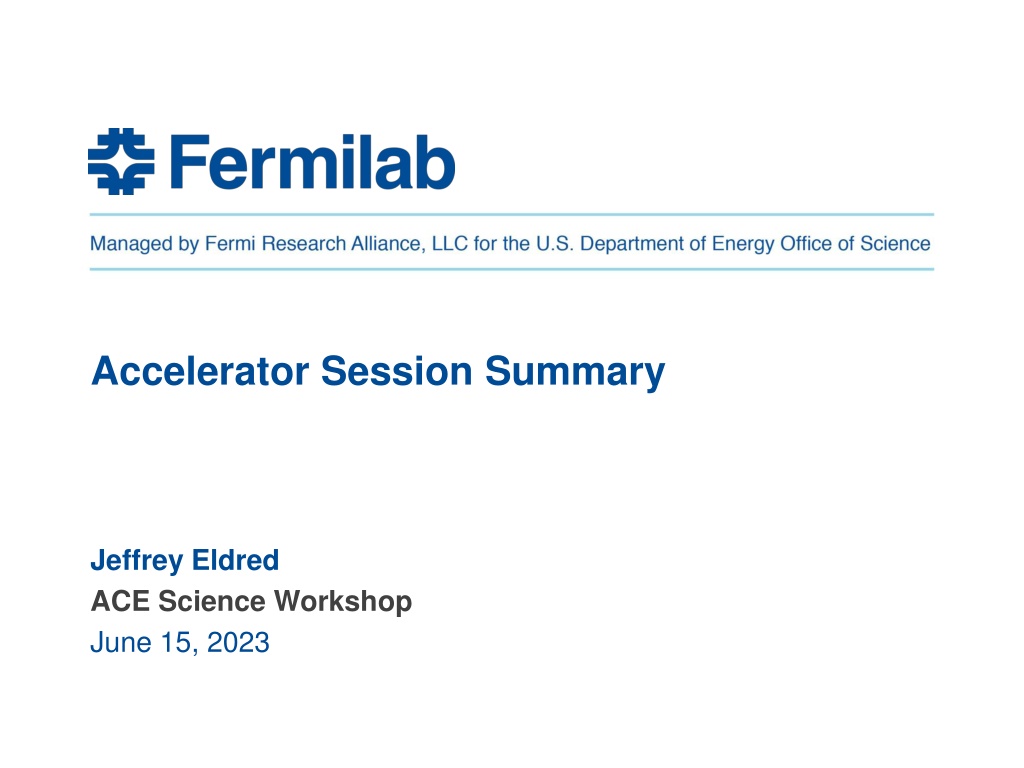1024x768 pixels.
Task: Select the ACE Science Workshop line
Action: [x=251, y=601]
